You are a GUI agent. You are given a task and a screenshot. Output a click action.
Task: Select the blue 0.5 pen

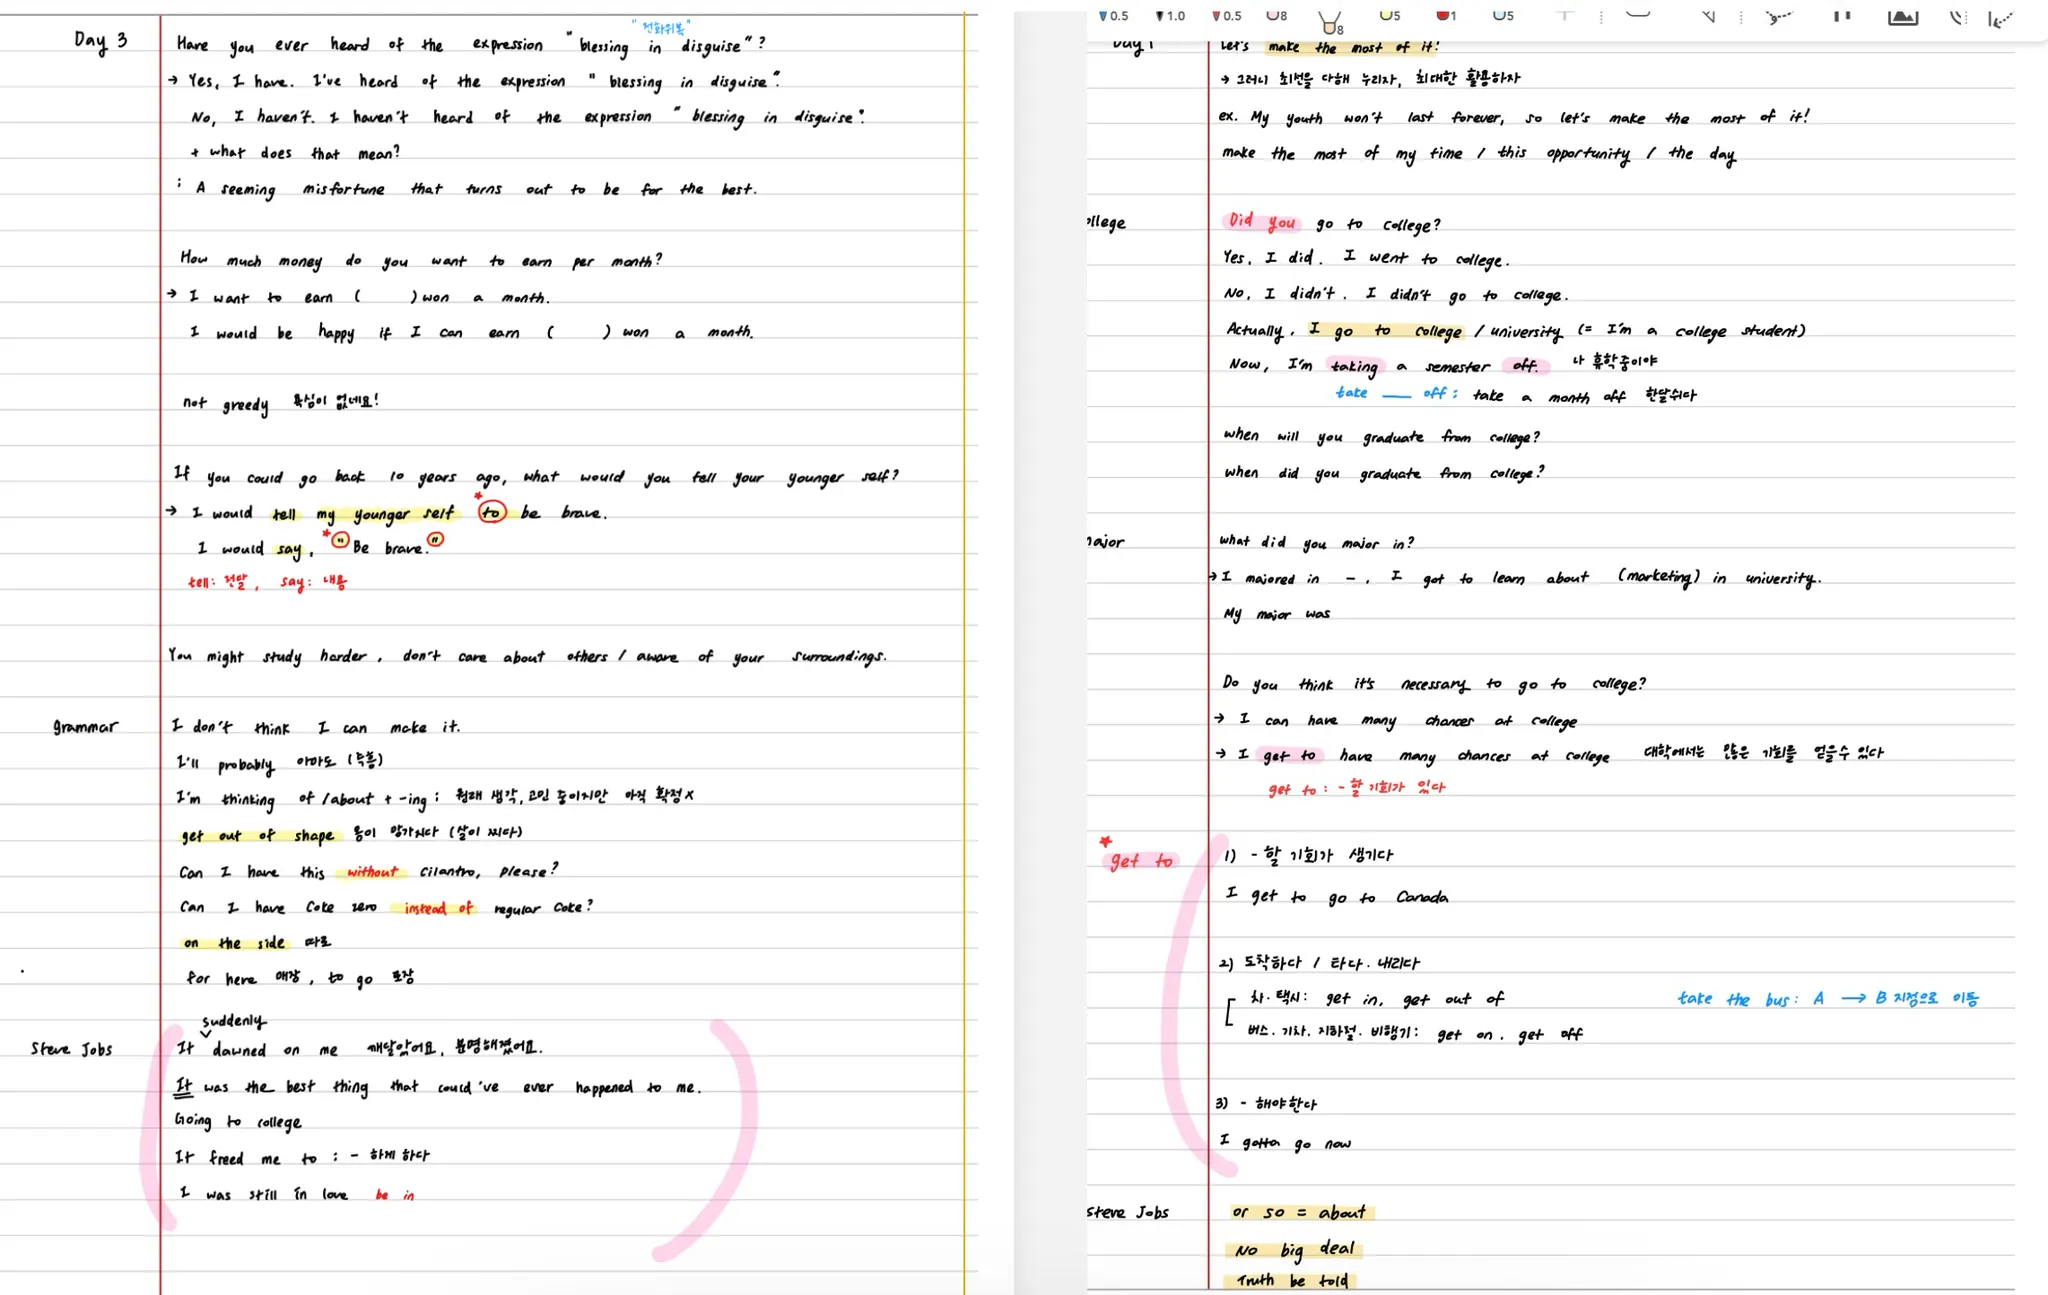(1112, 15)
